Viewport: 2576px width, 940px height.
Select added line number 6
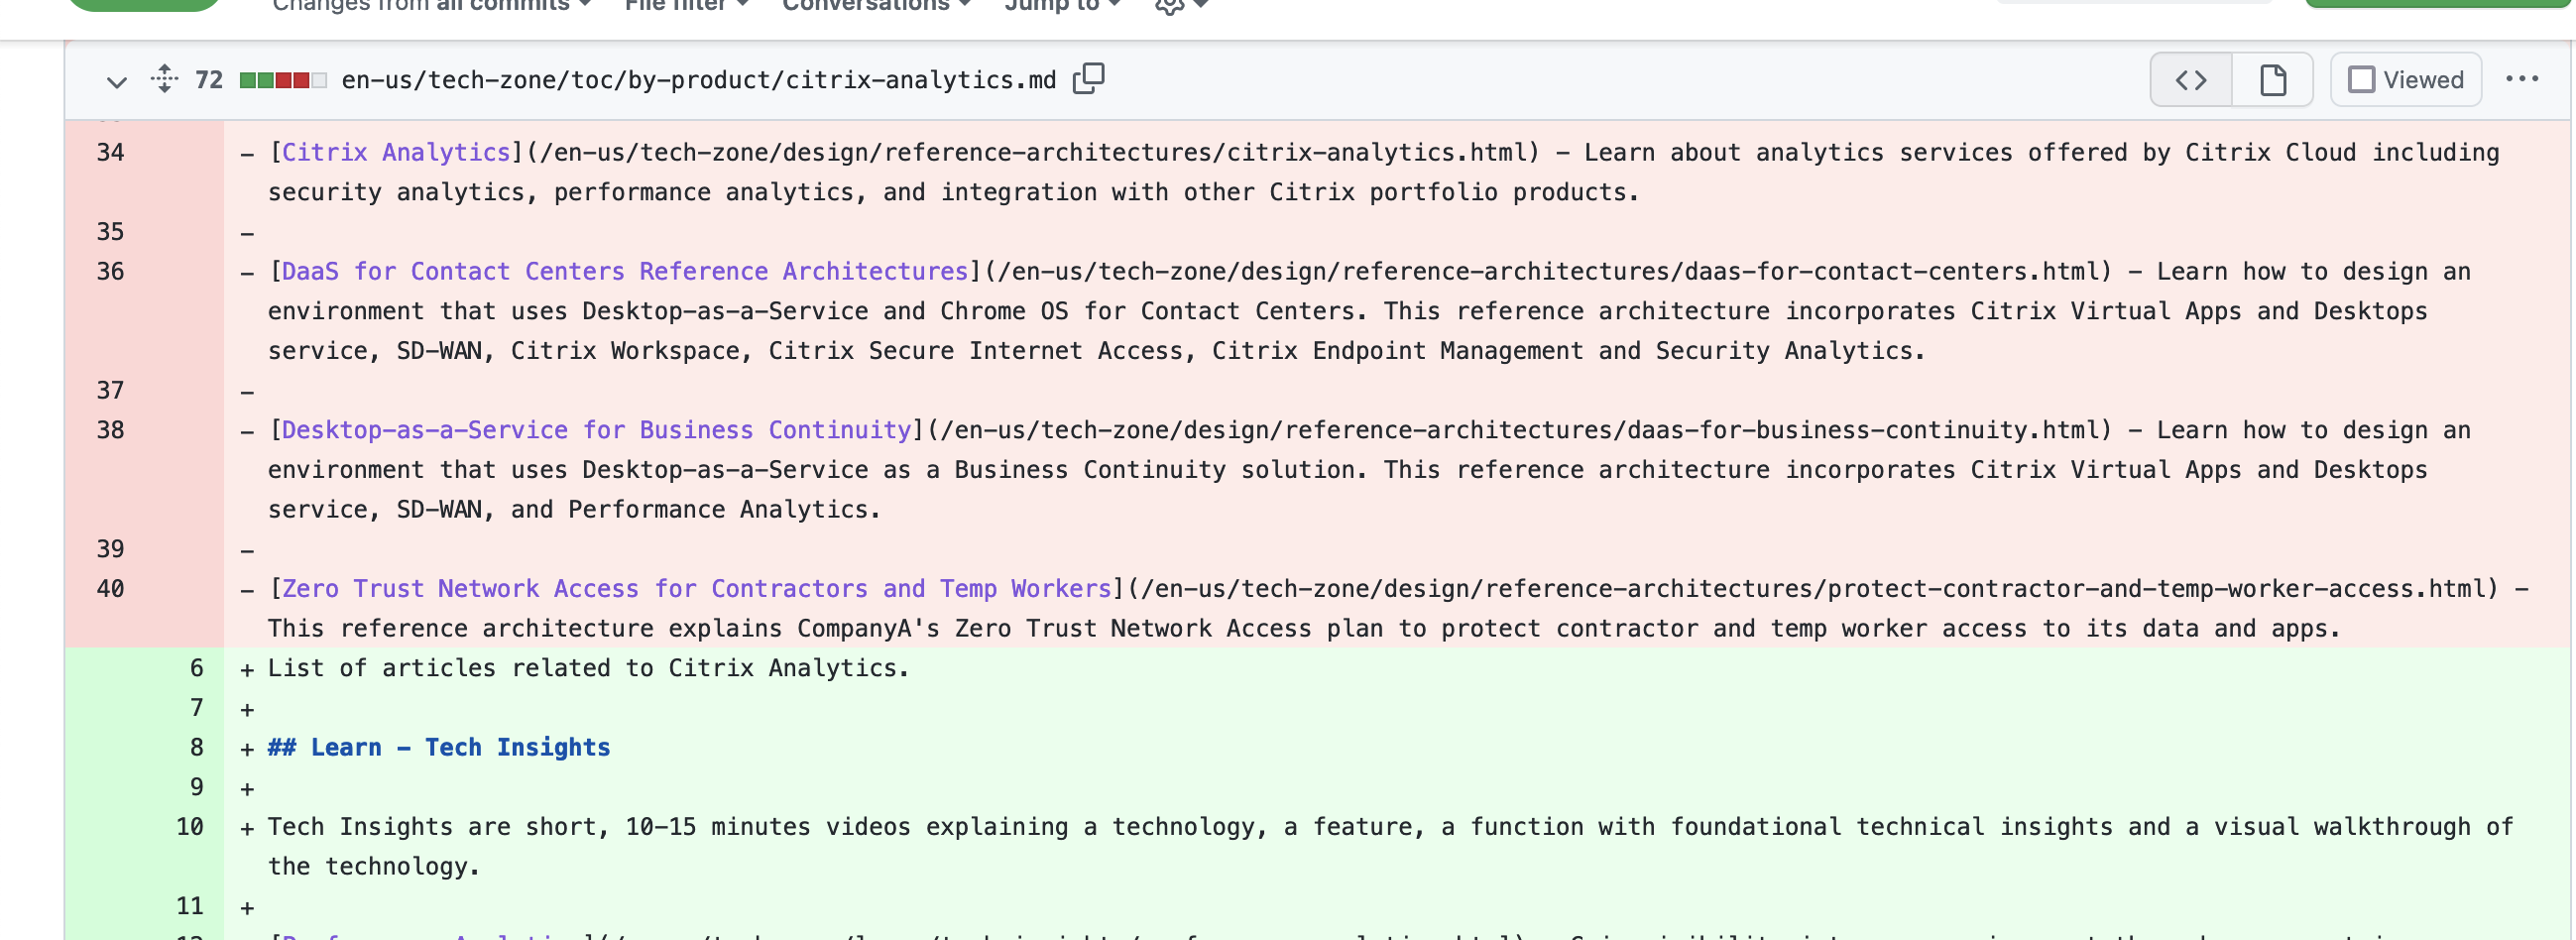pos(197,668)
